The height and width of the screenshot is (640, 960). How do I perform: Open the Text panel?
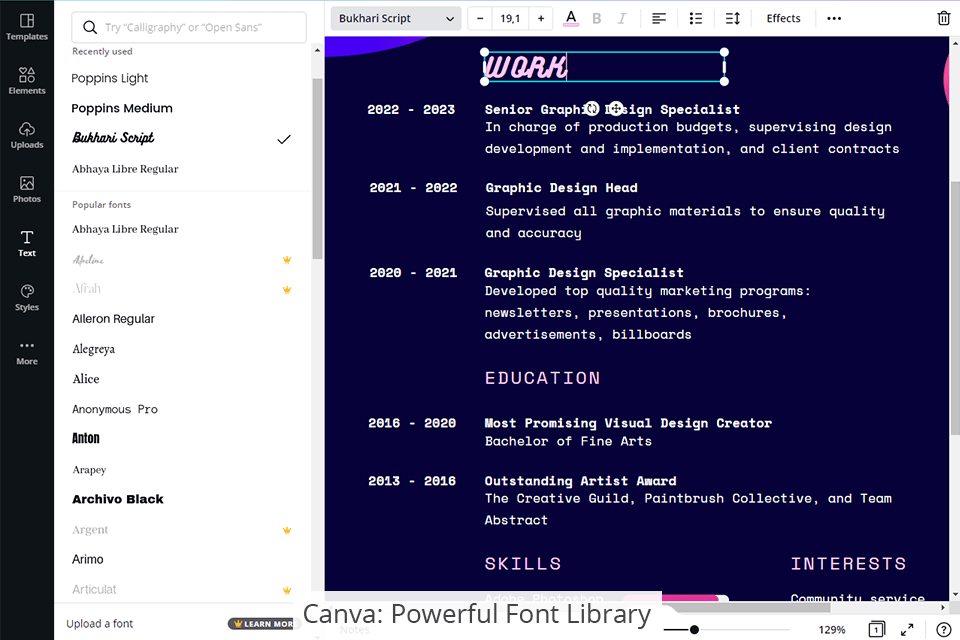(x=27, y=244)
